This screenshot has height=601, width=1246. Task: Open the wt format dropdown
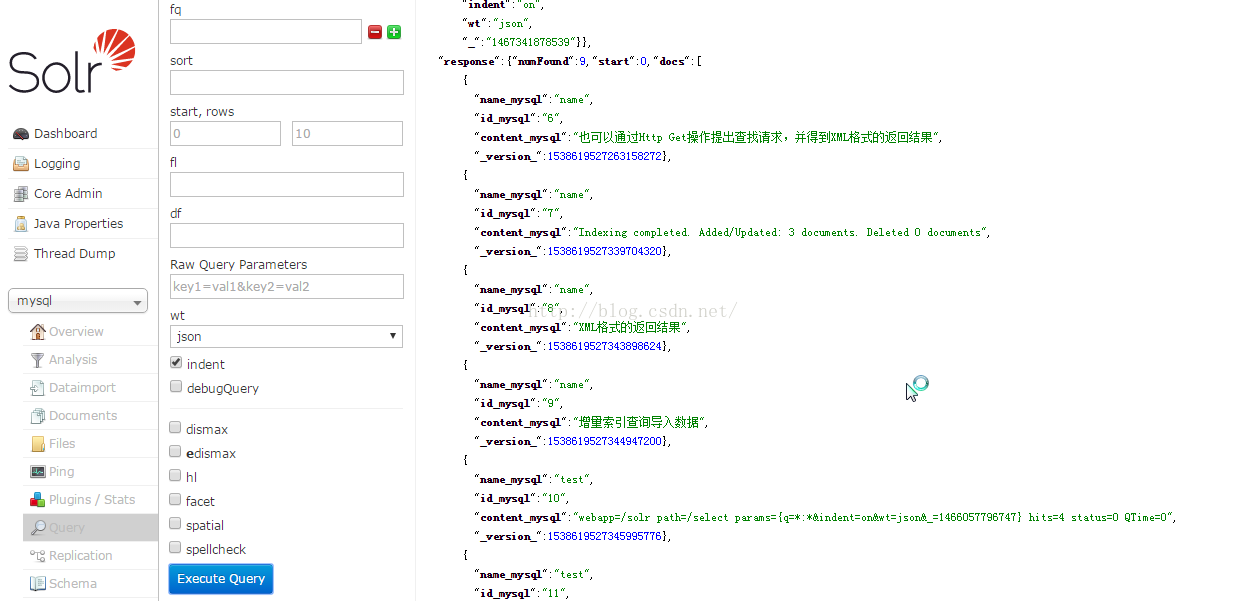(x=286, y=337)
